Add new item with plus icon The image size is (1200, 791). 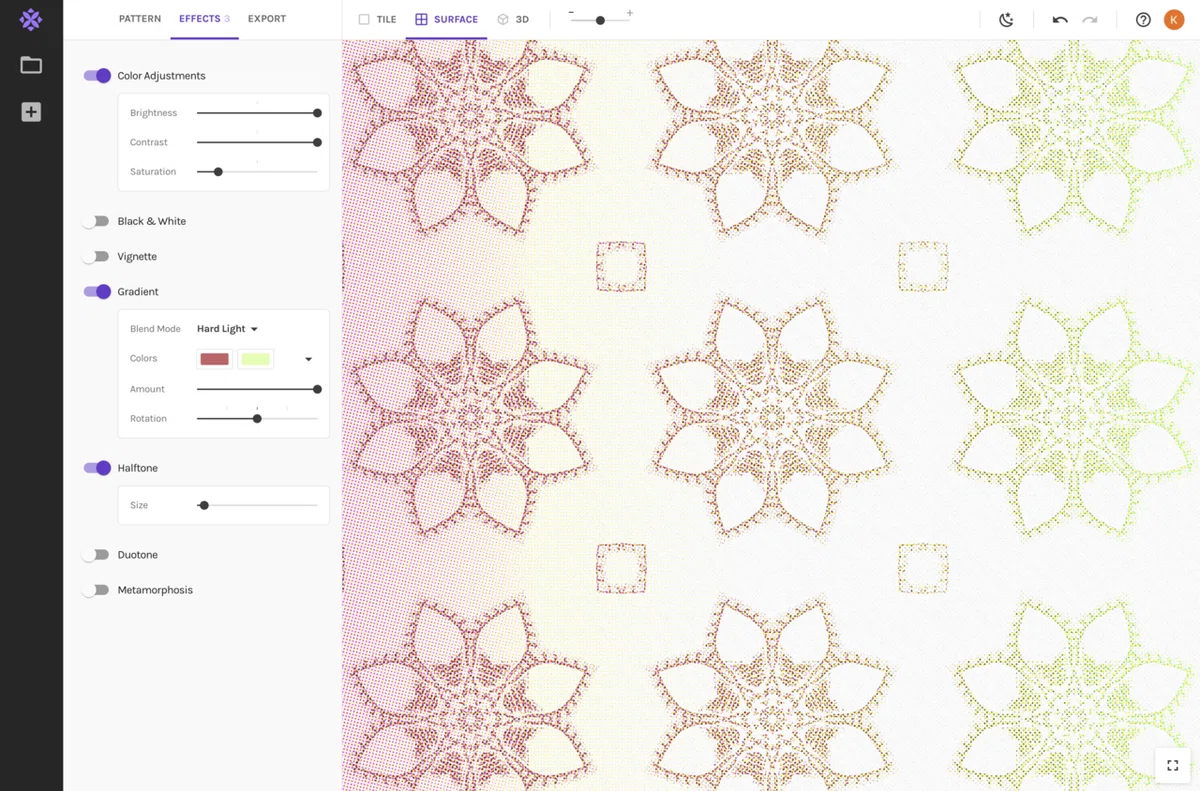[31, 112]
